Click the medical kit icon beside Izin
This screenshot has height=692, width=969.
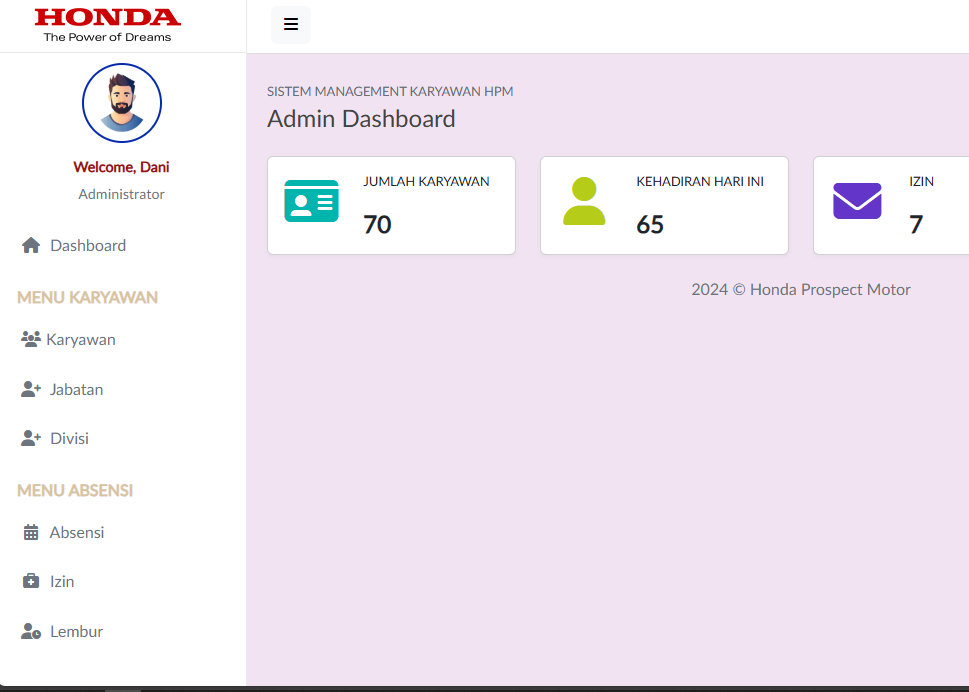coord(31,582)
